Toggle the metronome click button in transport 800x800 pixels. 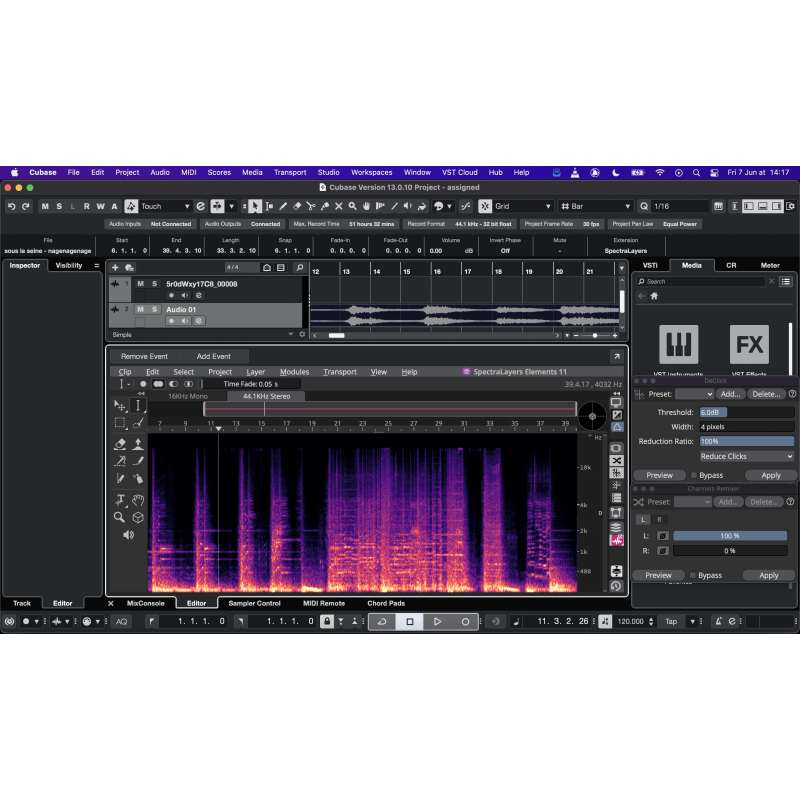718,621
